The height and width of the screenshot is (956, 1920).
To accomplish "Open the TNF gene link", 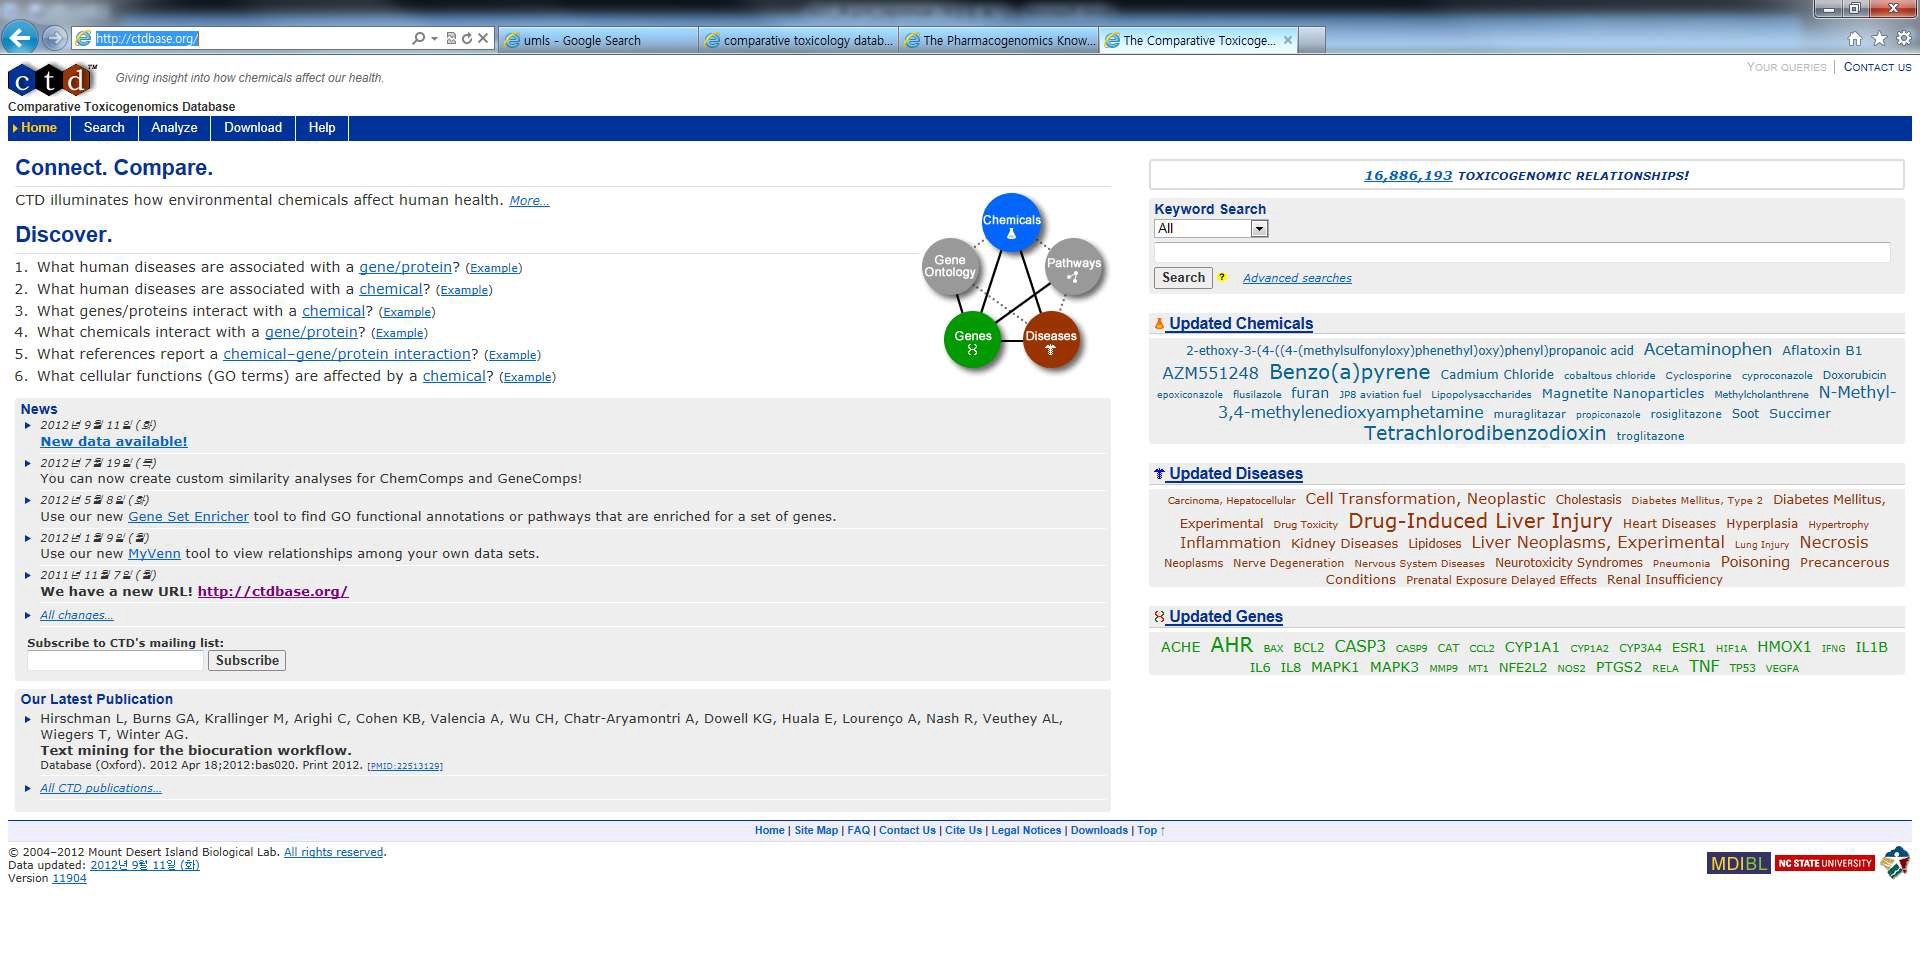I will pyautogui.click(x=1704, y=666).
